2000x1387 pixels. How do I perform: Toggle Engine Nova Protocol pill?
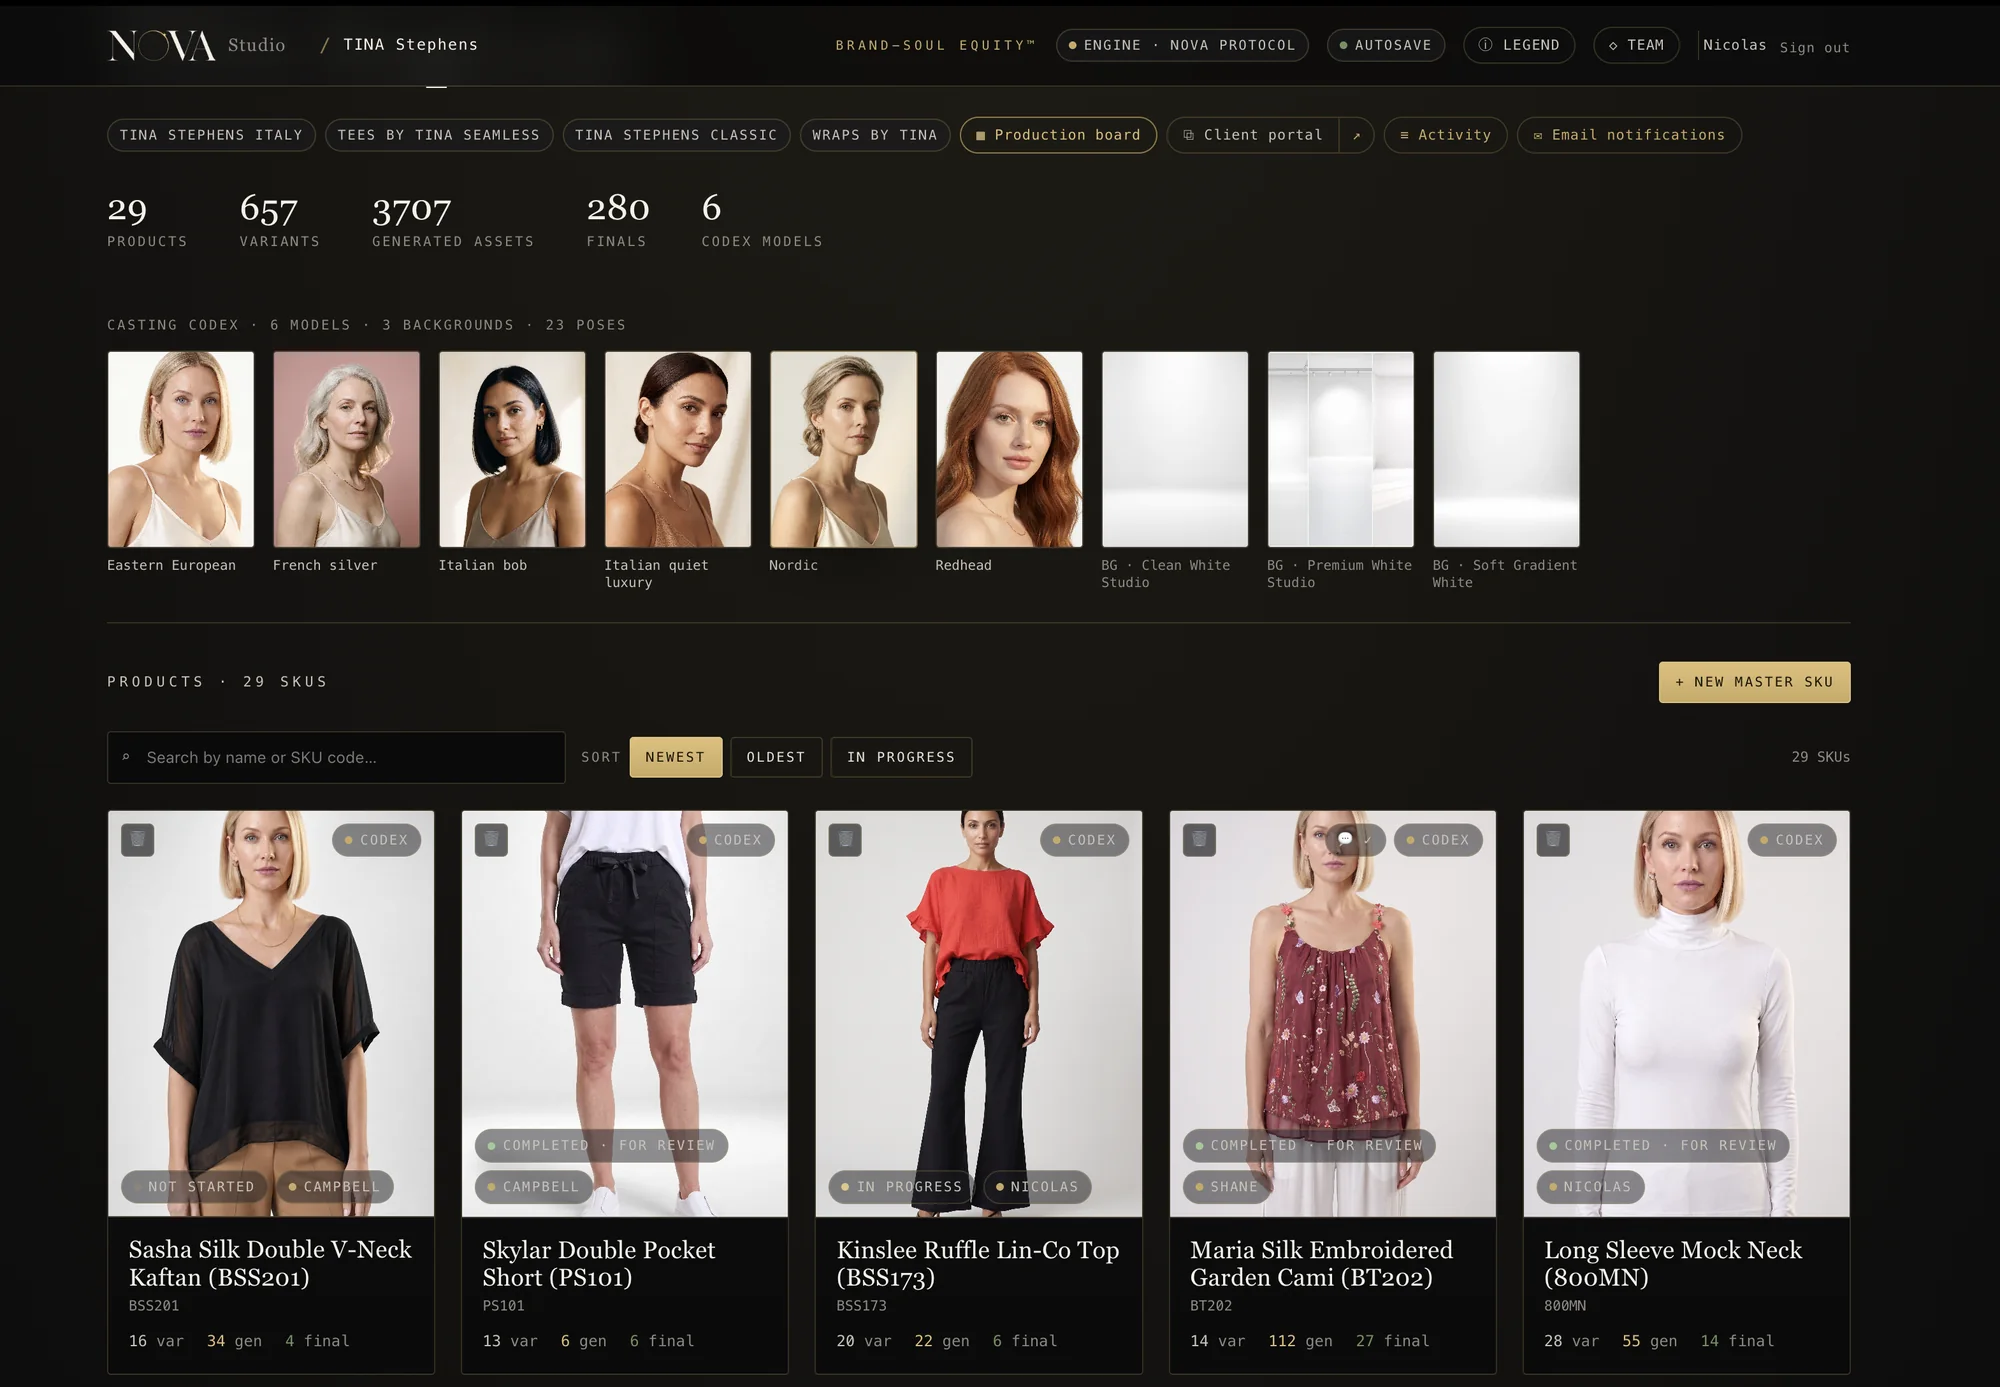(1182, 45)
